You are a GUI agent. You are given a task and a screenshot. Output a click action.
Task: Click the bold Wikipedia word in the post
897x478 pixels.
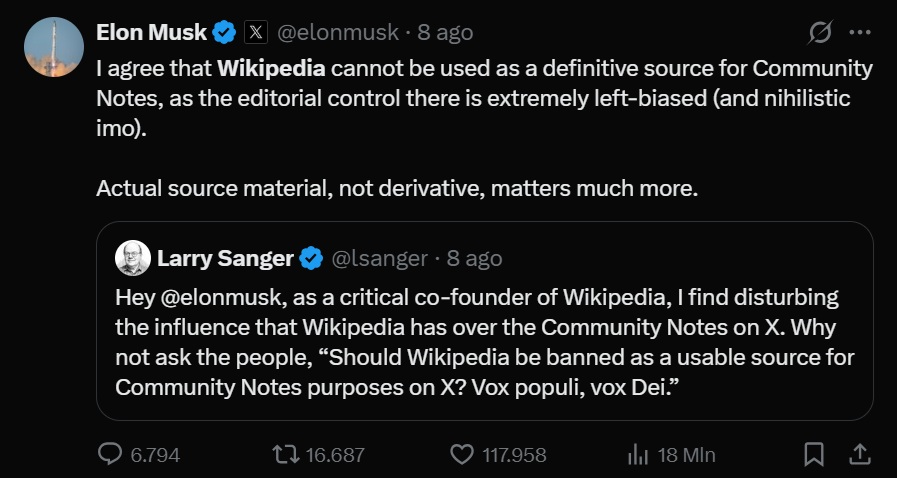pos(271,70)
